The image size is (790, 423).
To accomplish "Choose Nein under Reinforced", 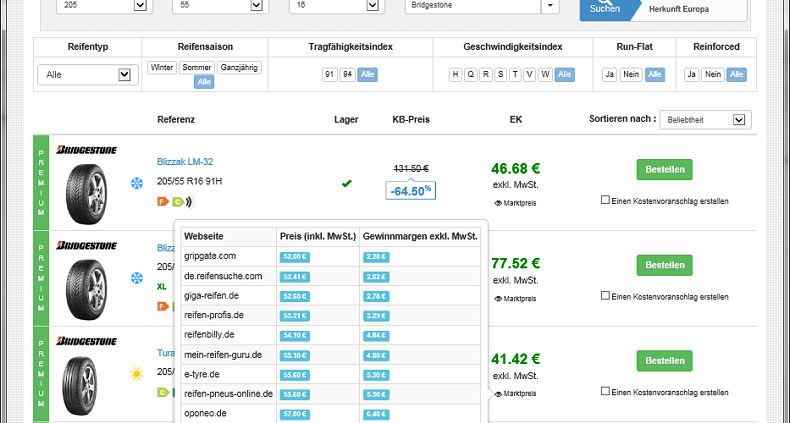I will (713, 75).
